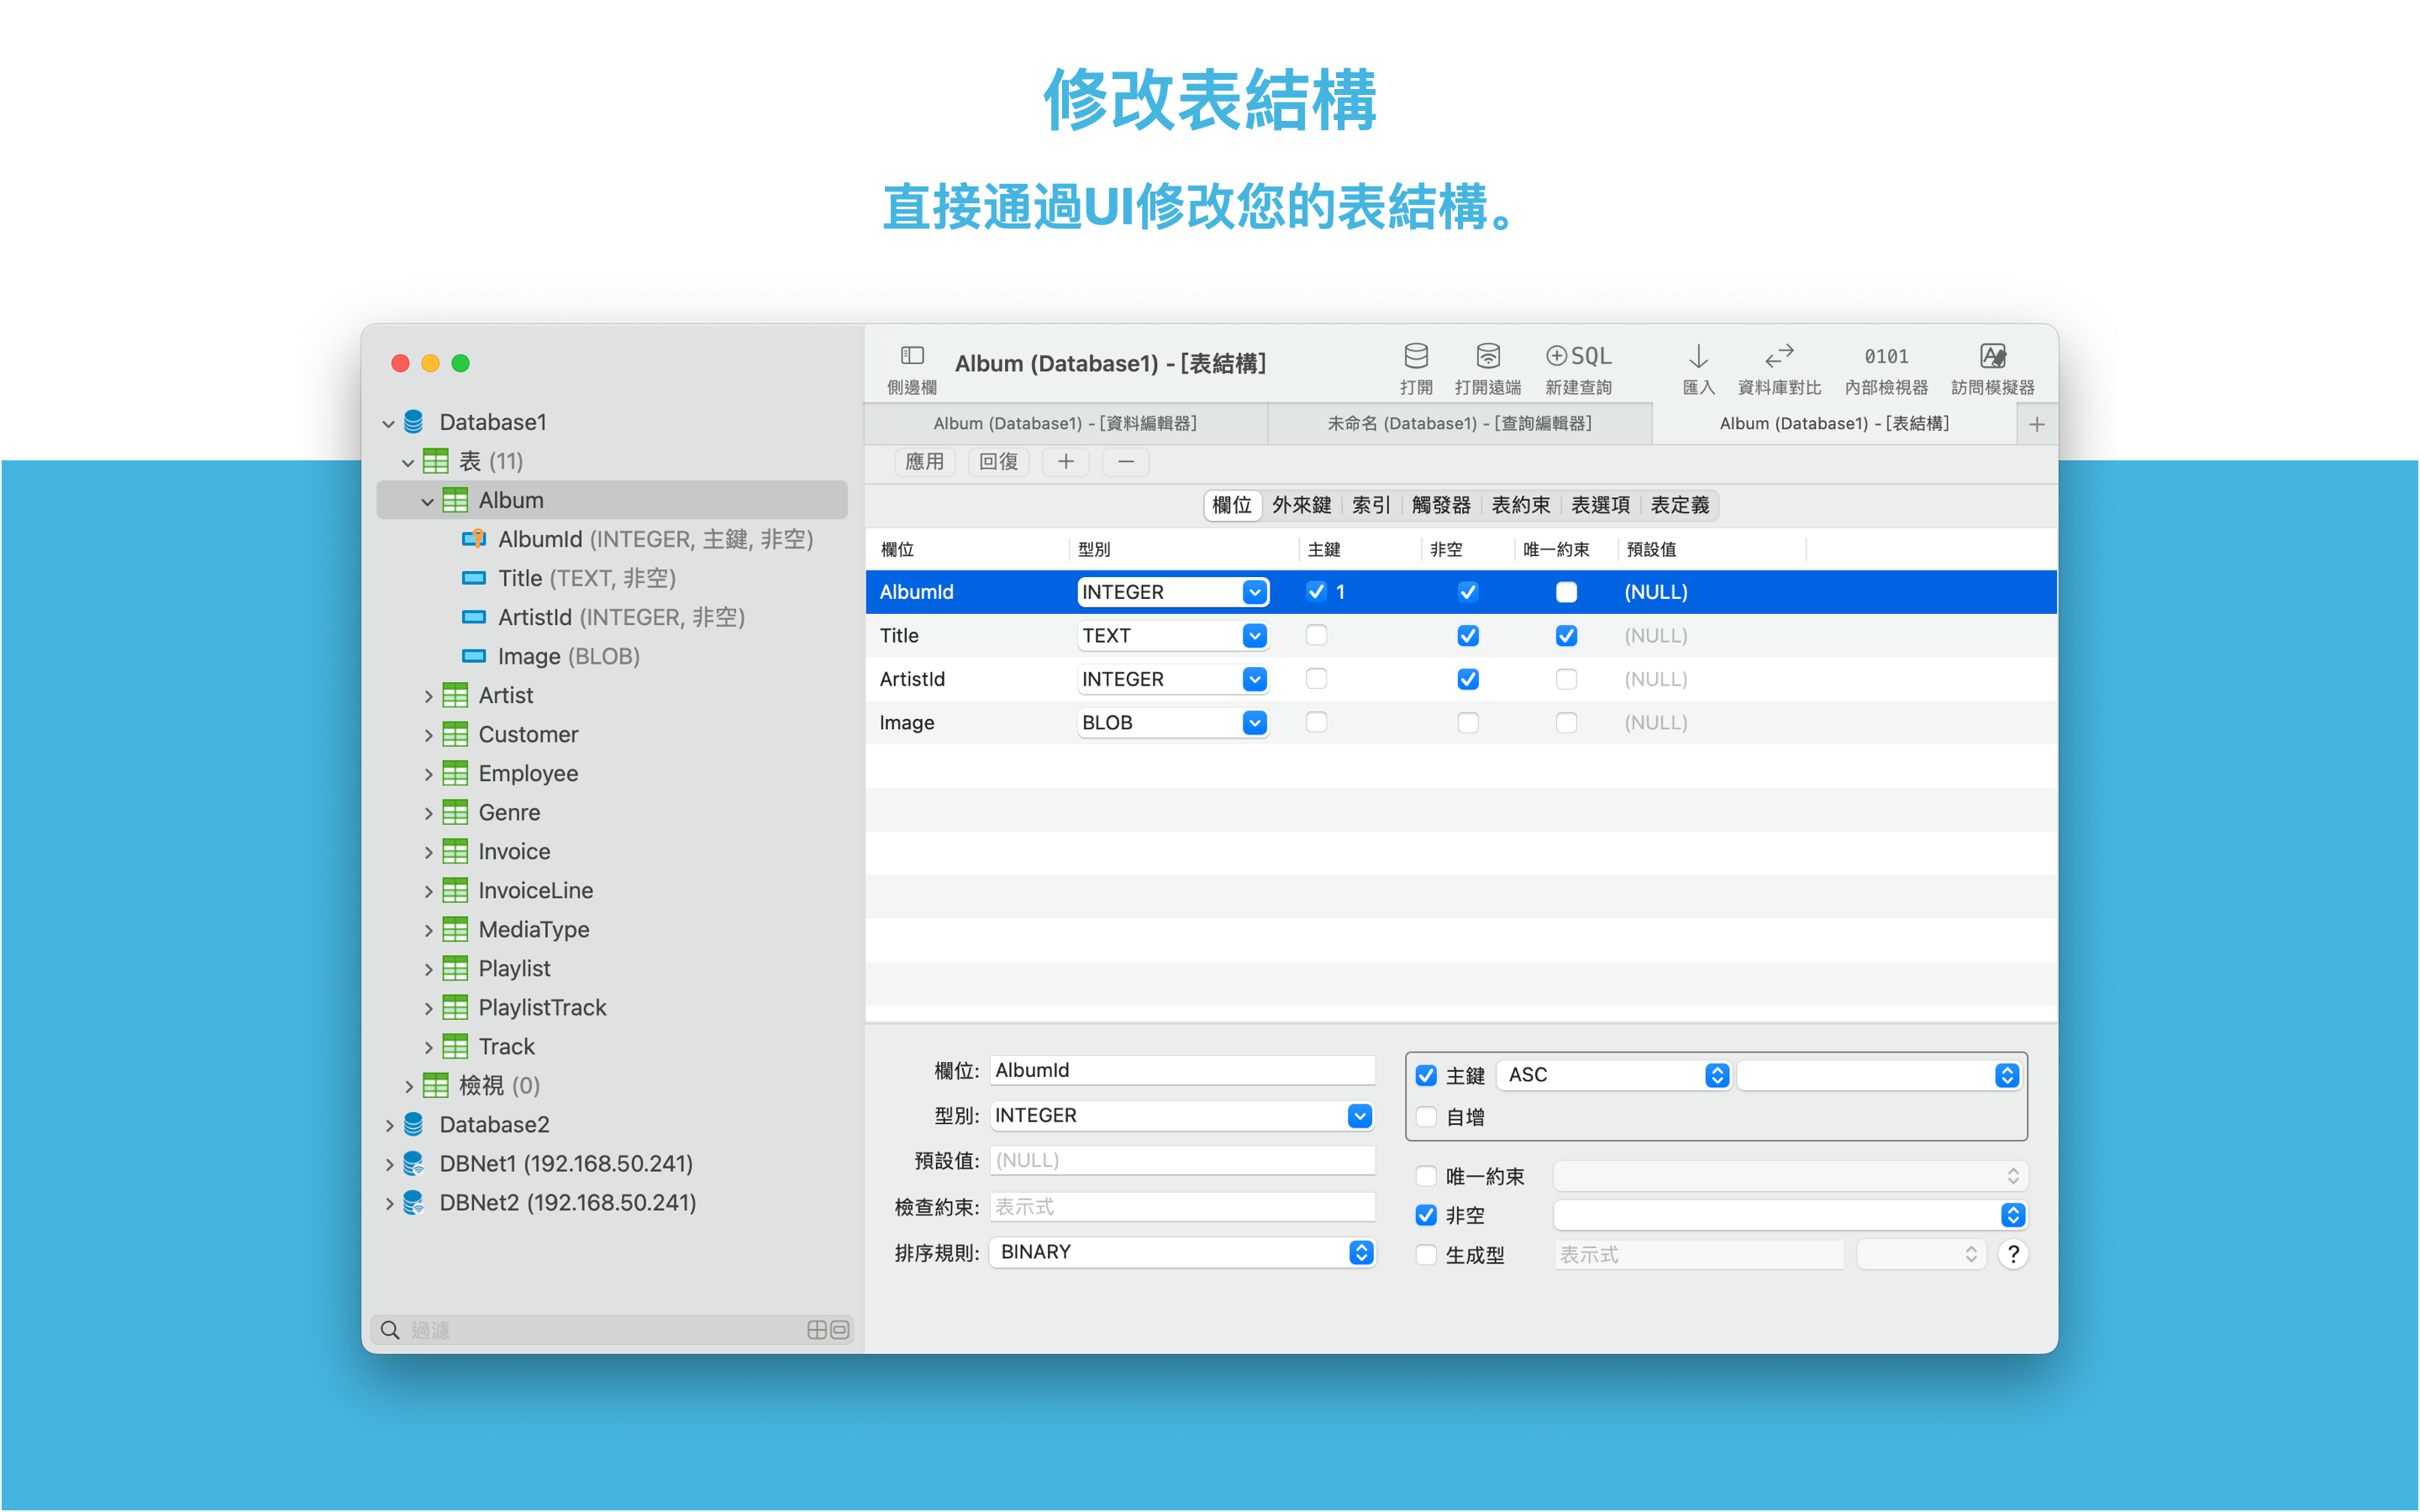2420x1512 pixels.
Task: Click the plus button to add column
Action: click(x=1065, y=462)
